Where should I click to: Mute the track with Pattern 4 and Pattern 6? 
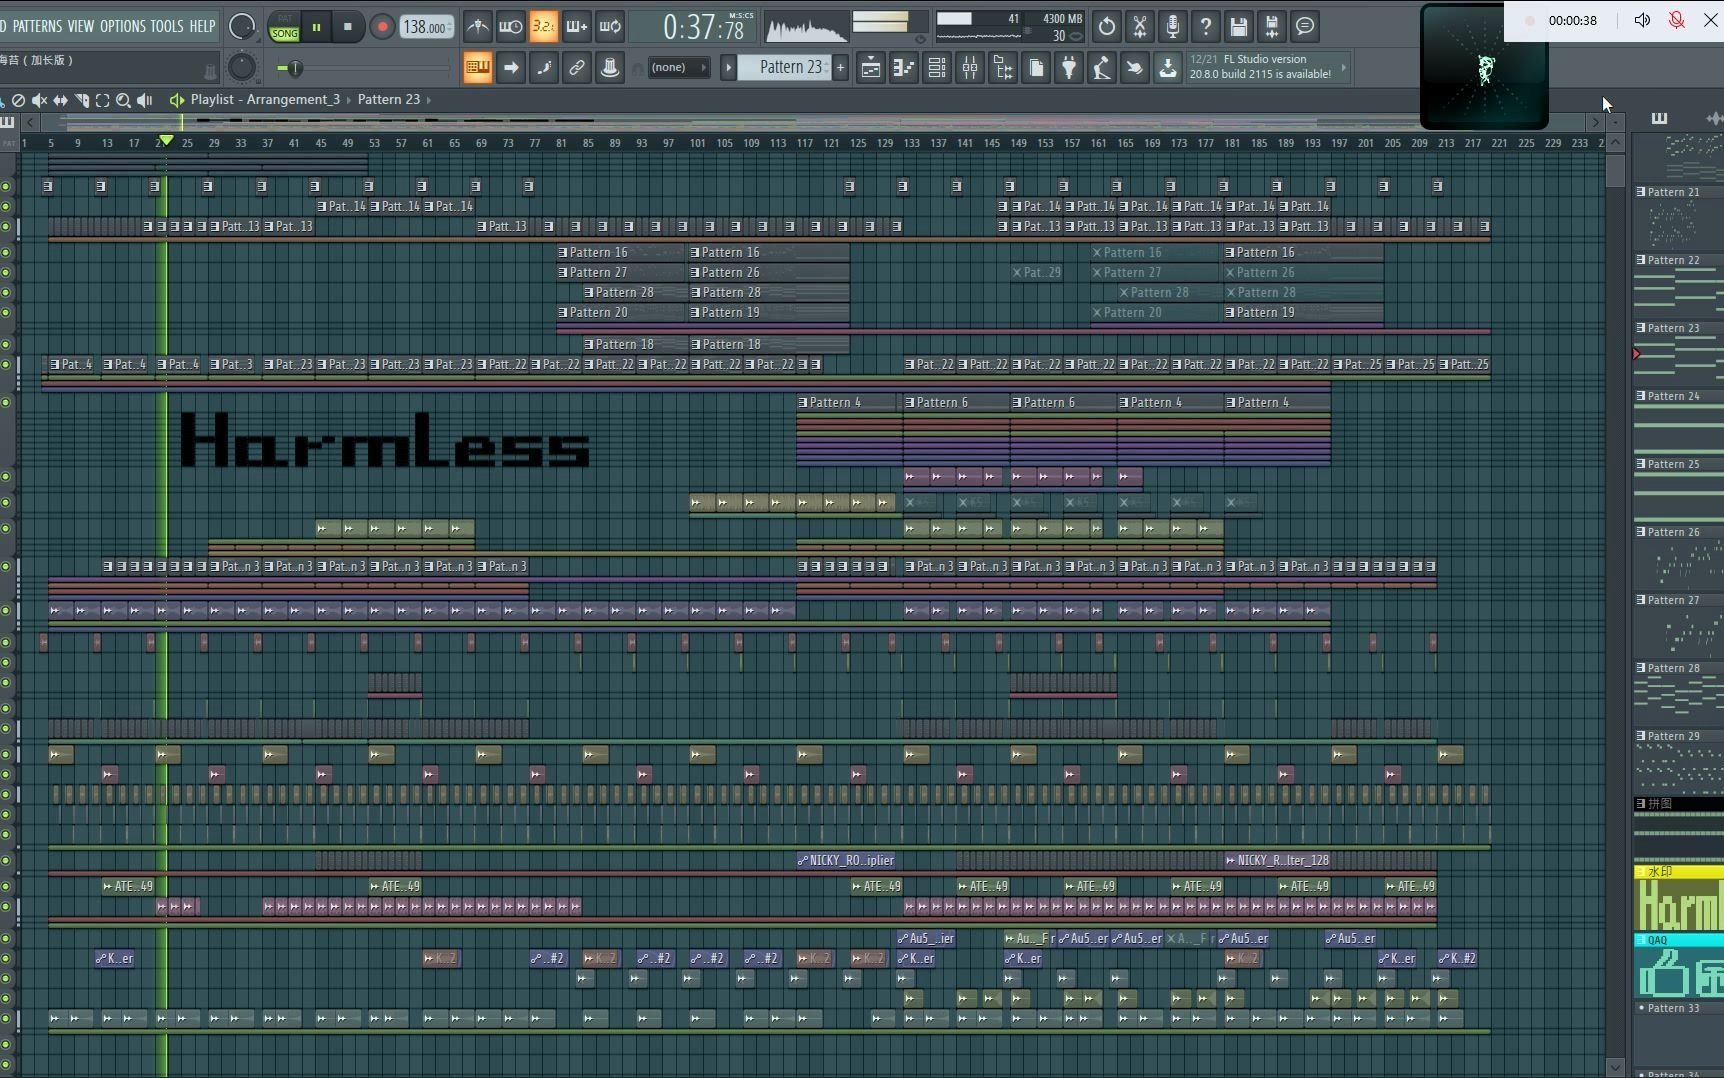pyautogui.click(x=6, y=403)
